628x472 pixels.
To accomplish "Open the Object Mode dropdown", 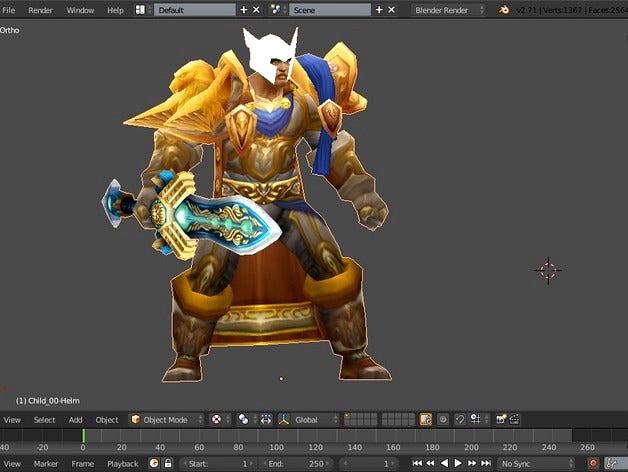I will (x=166, y=419).
